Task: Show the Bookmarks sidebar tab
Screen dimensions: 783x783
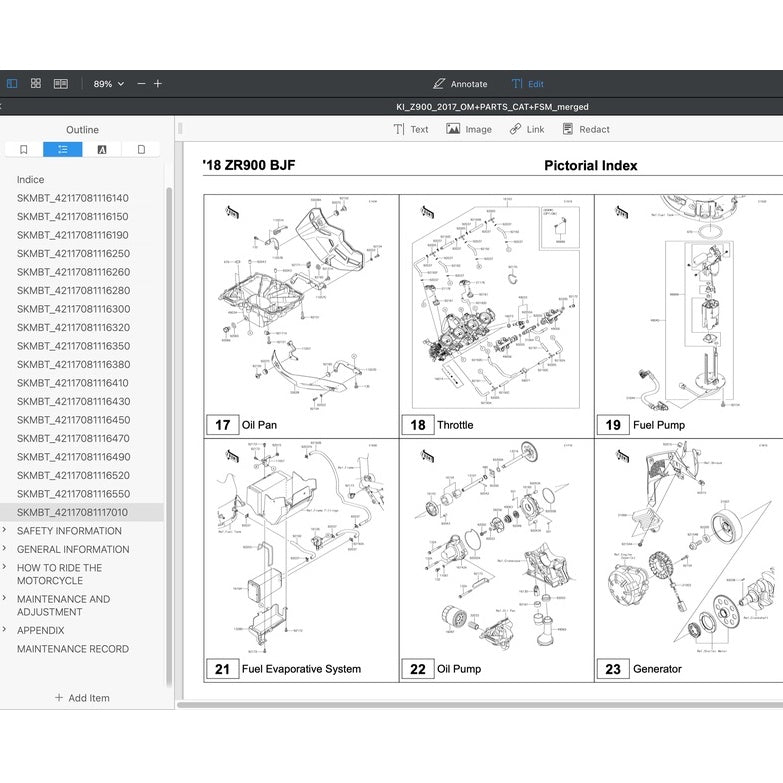Action: click(24, 149)
